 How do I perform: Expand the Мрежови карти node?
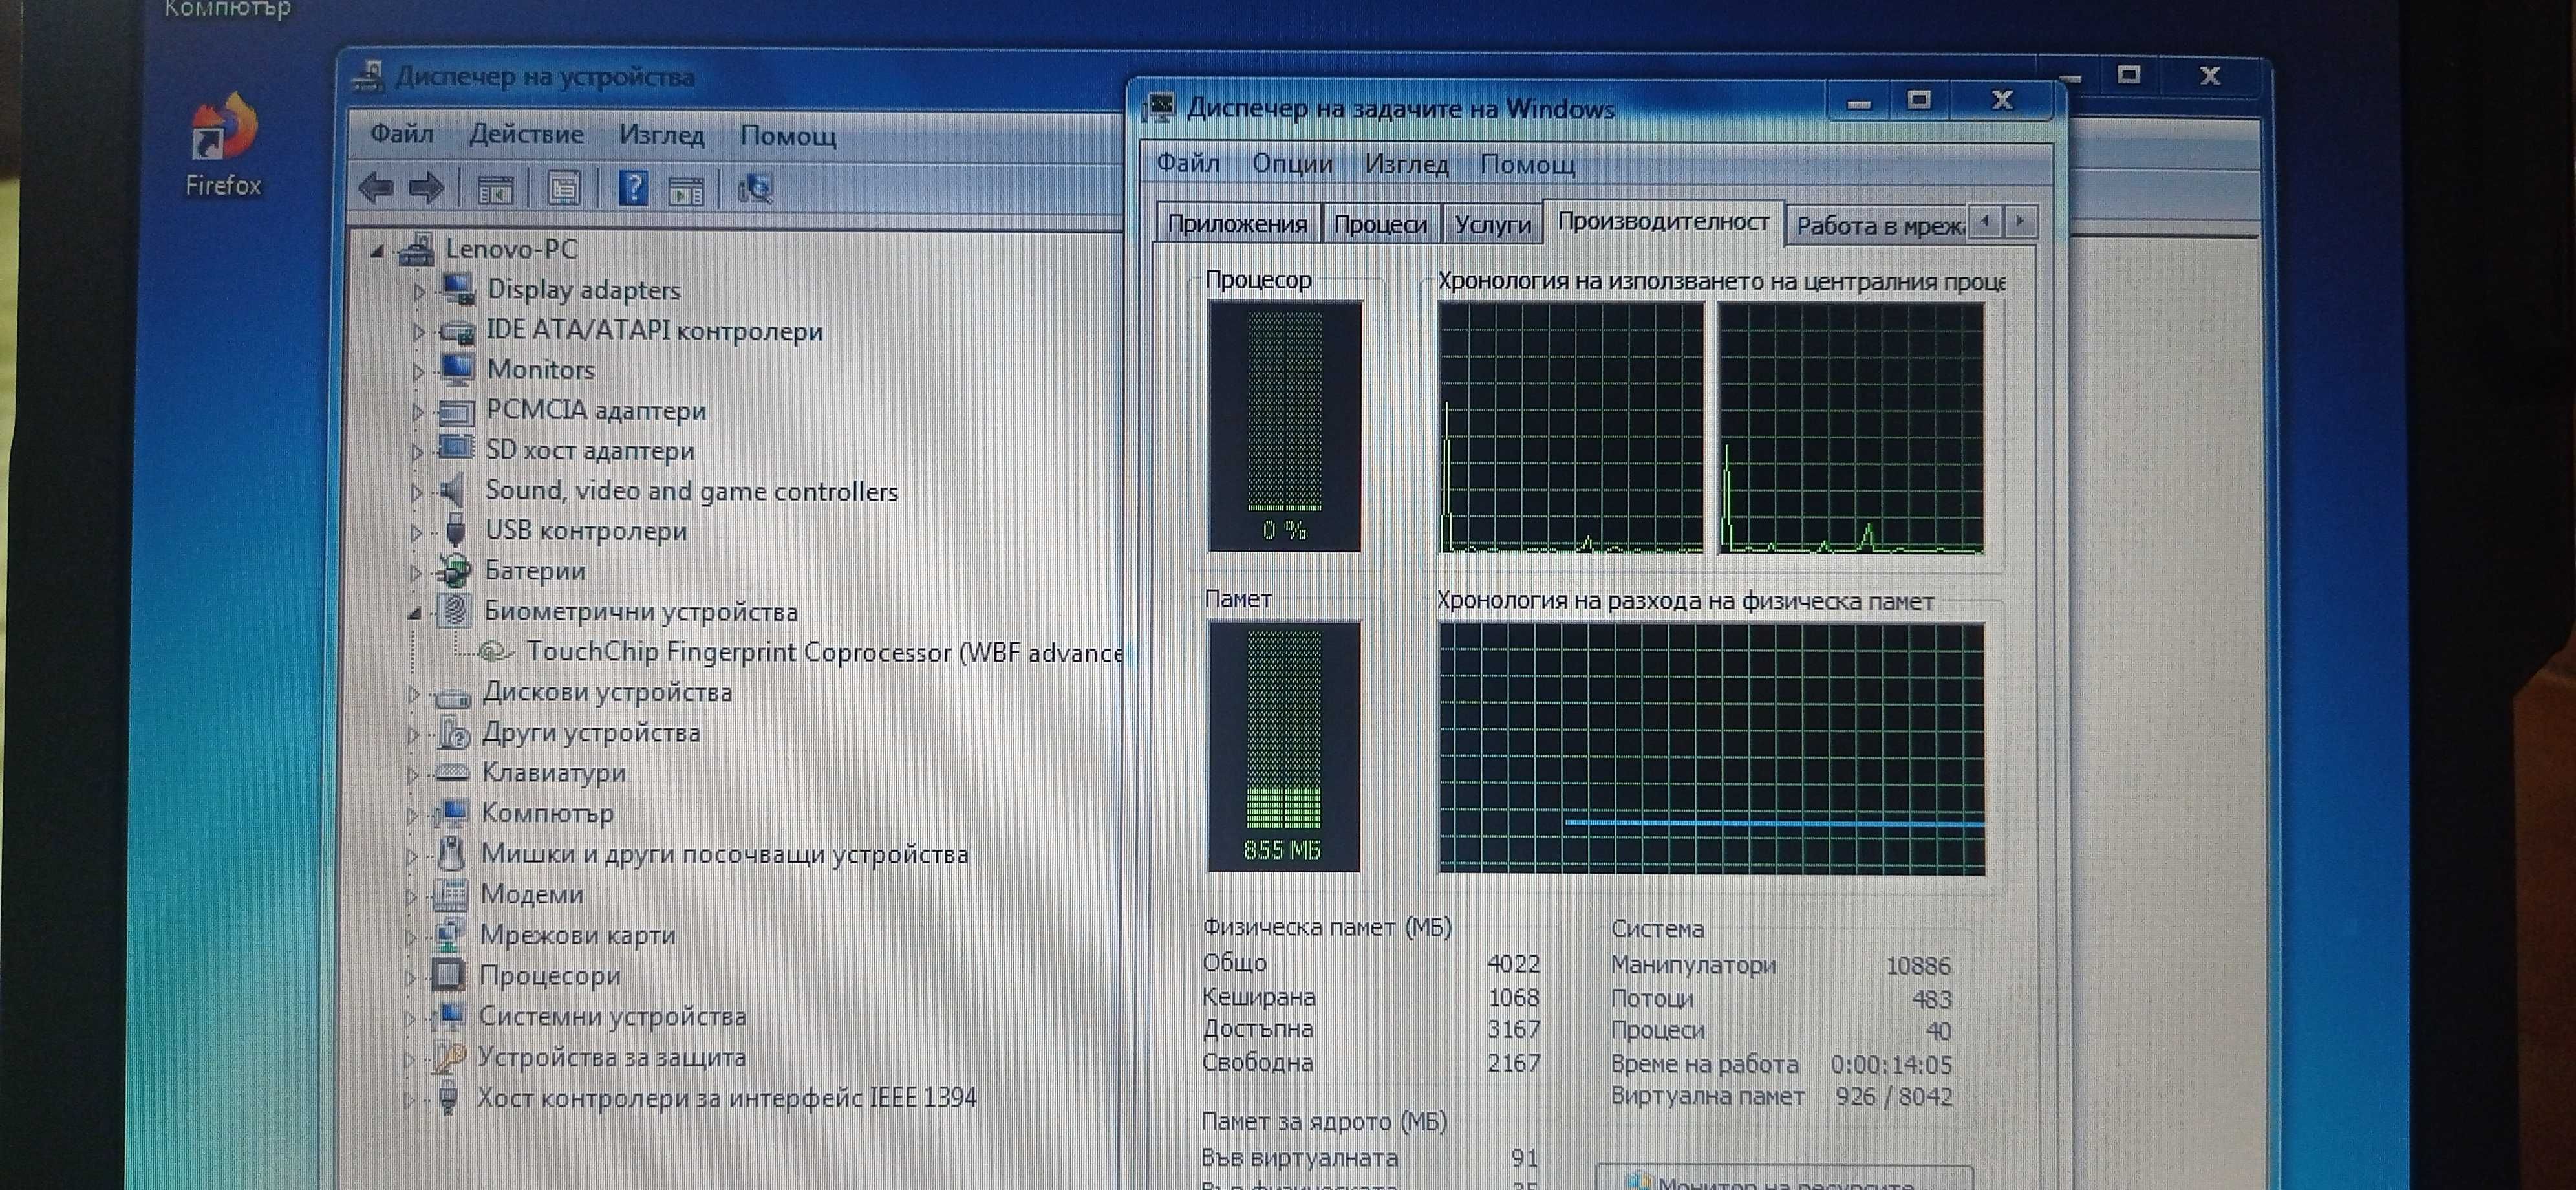pos(410,937)
